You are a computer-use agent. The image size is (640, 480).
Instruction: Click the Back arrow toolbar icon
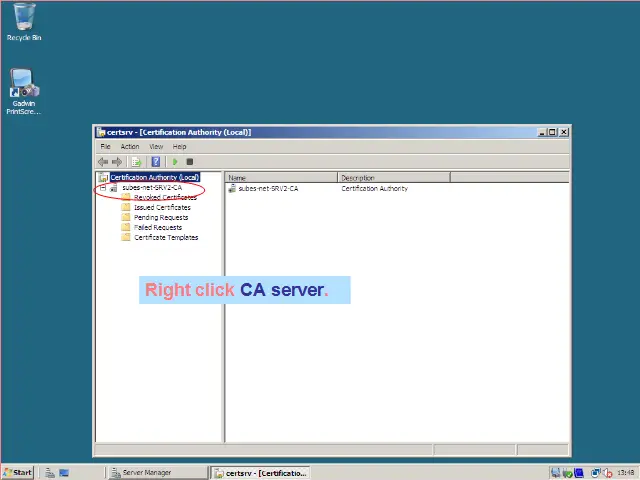point(103,161)
